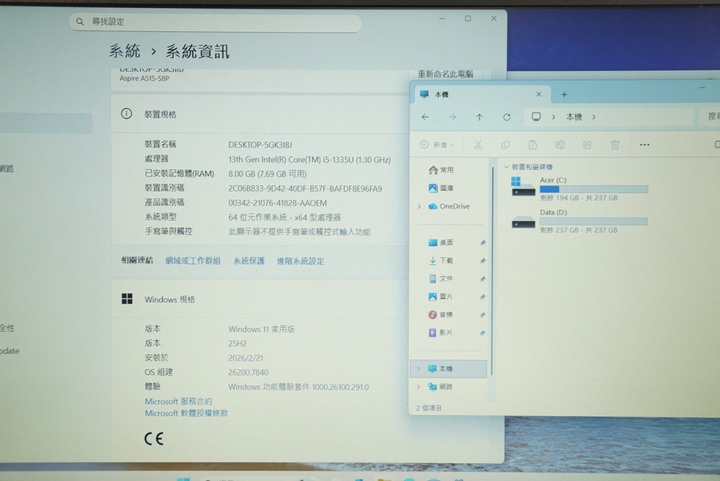Click the Back arrow in File Explorer
Screen dimensions: 720x481
click(425, 117)
